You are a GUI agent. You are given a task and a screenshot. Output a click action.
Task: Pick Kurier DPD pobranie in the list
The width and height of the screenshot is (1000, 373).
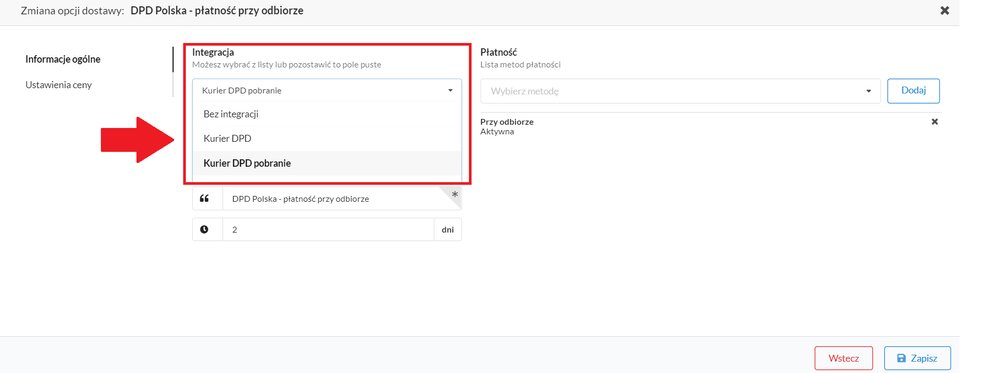pos(327,163)
